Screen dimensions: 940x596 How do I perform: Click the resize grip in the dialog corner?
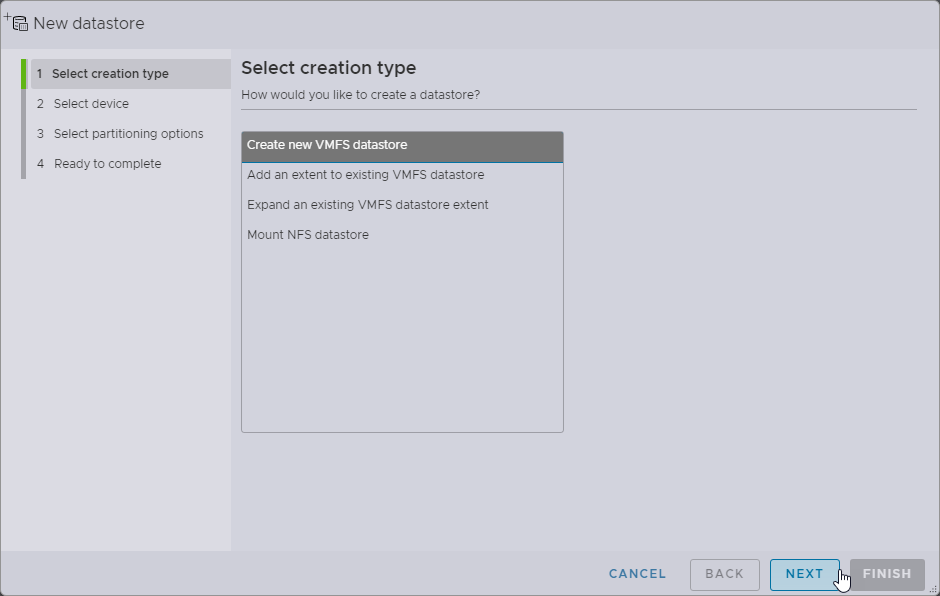(x=932, y=589)
